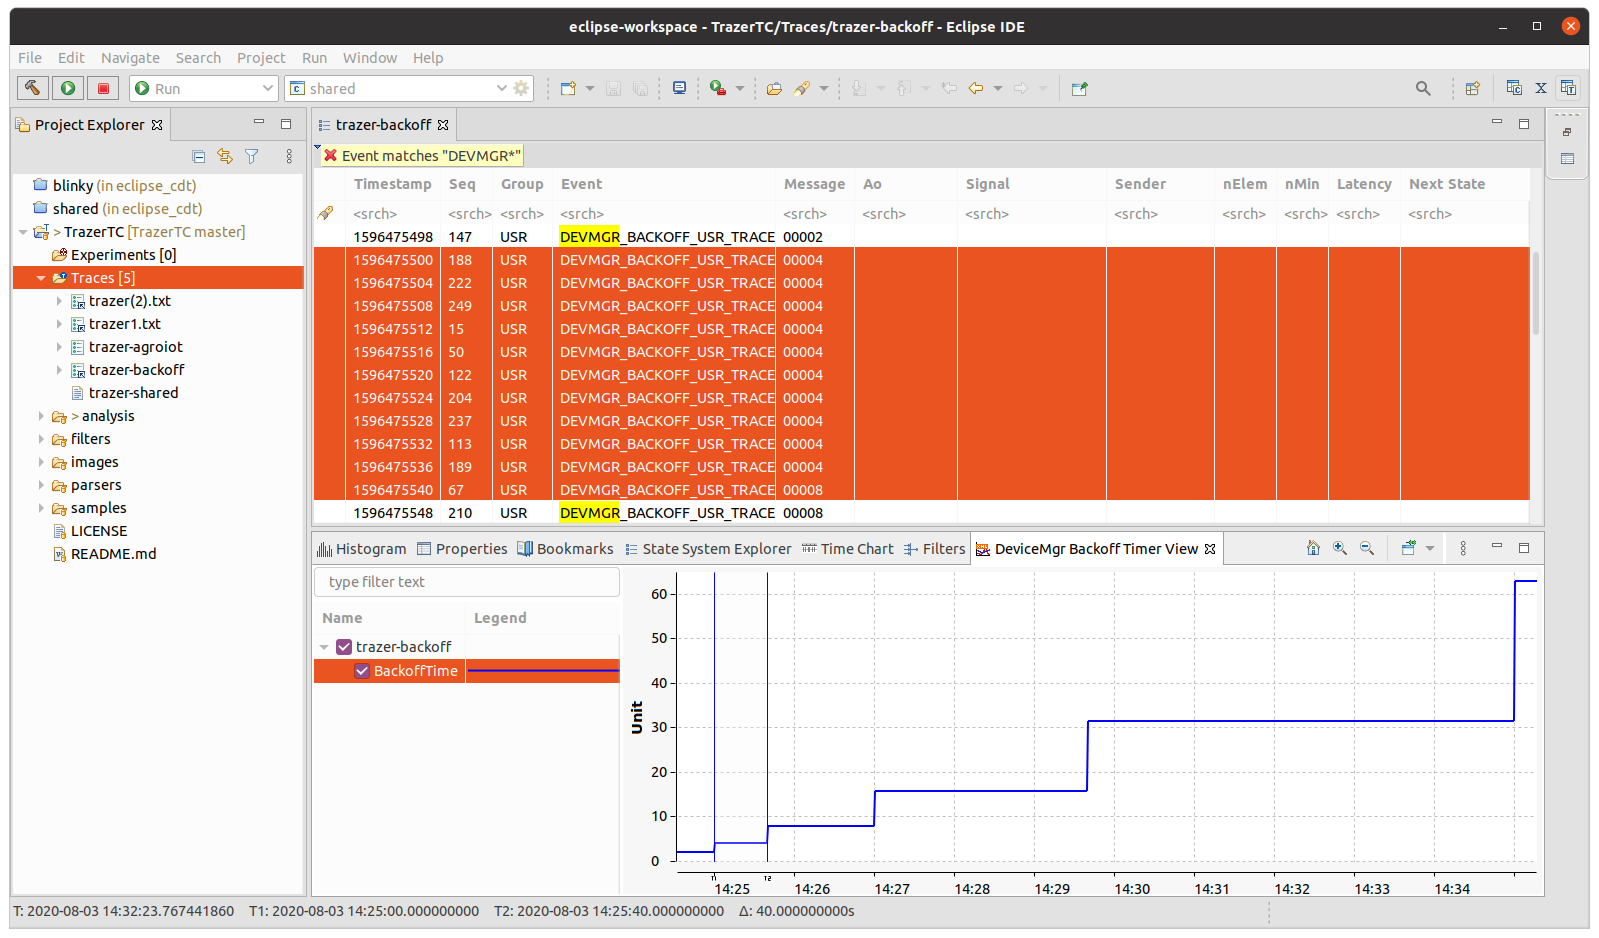Click the Open Trace folder icon
Screen dimensions: 1599x938
pos(774,88)
